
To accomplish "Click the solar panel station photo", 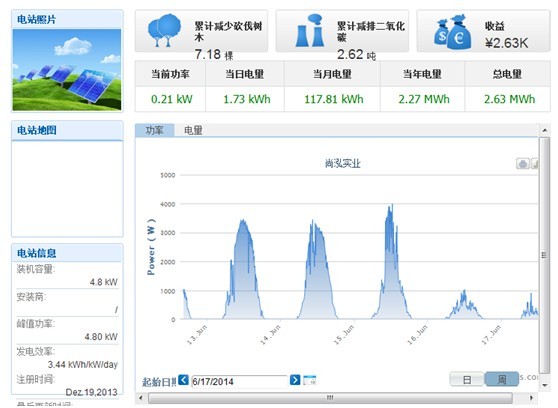I will click(67, 70).
